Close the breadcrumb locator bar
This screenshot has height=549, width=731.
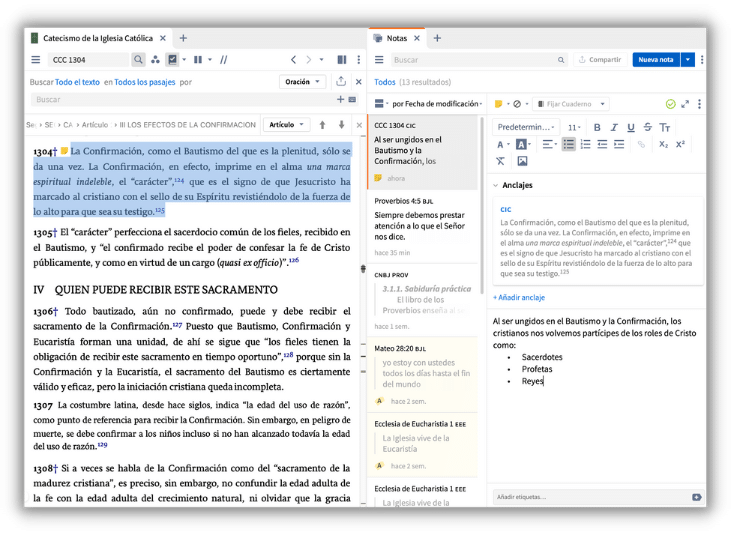click(x=359, y=125)
